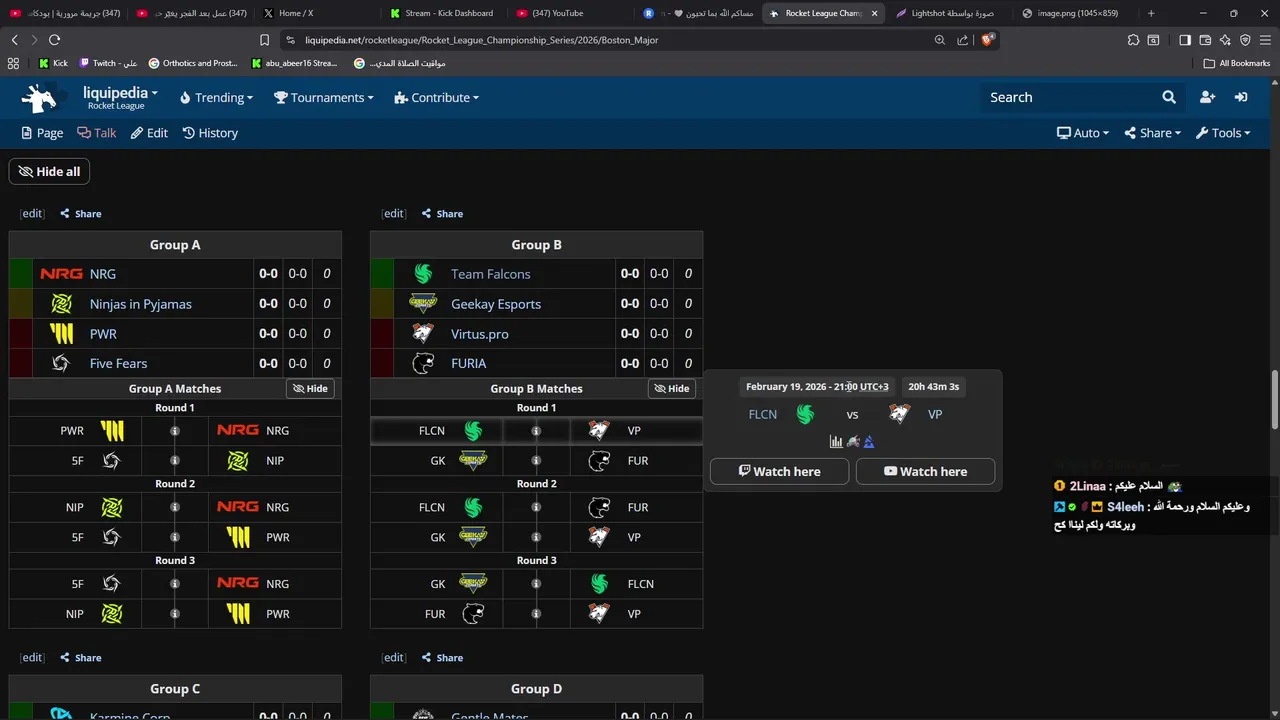Click Twitch Watch here button
The image size is (1280, 720).
tap(779, 471)
